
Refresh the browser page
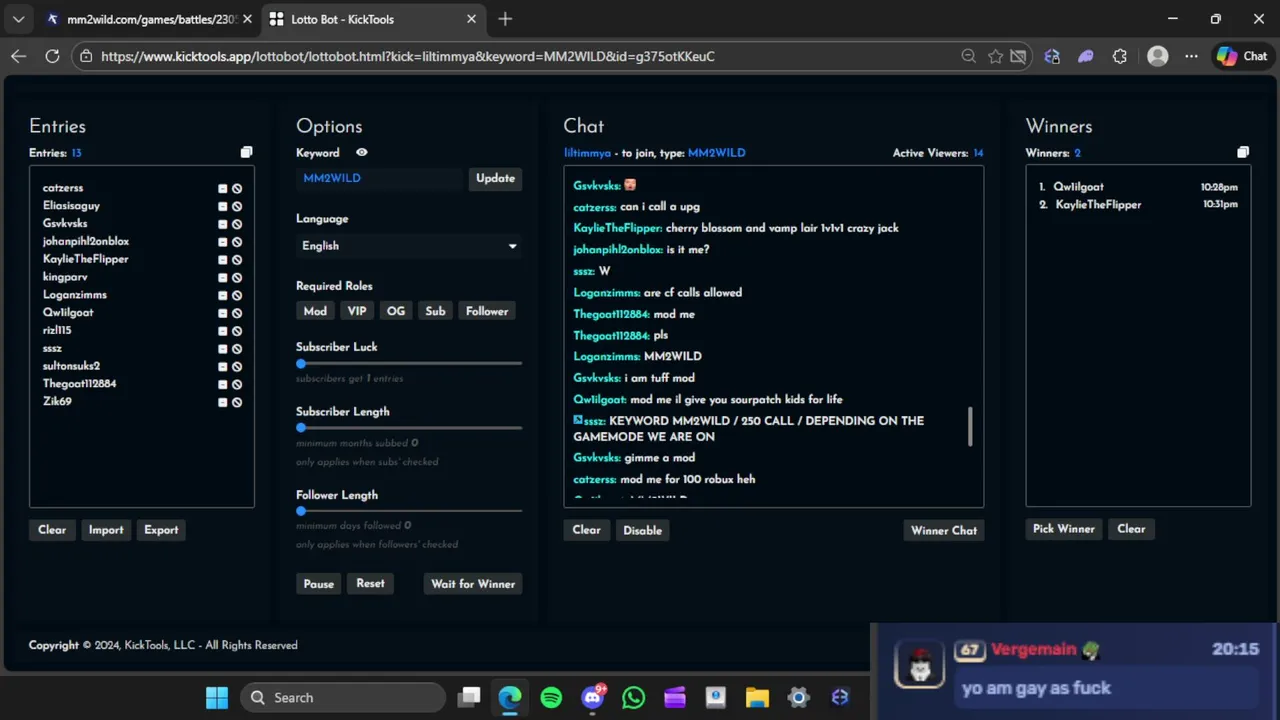coord(52,56)
